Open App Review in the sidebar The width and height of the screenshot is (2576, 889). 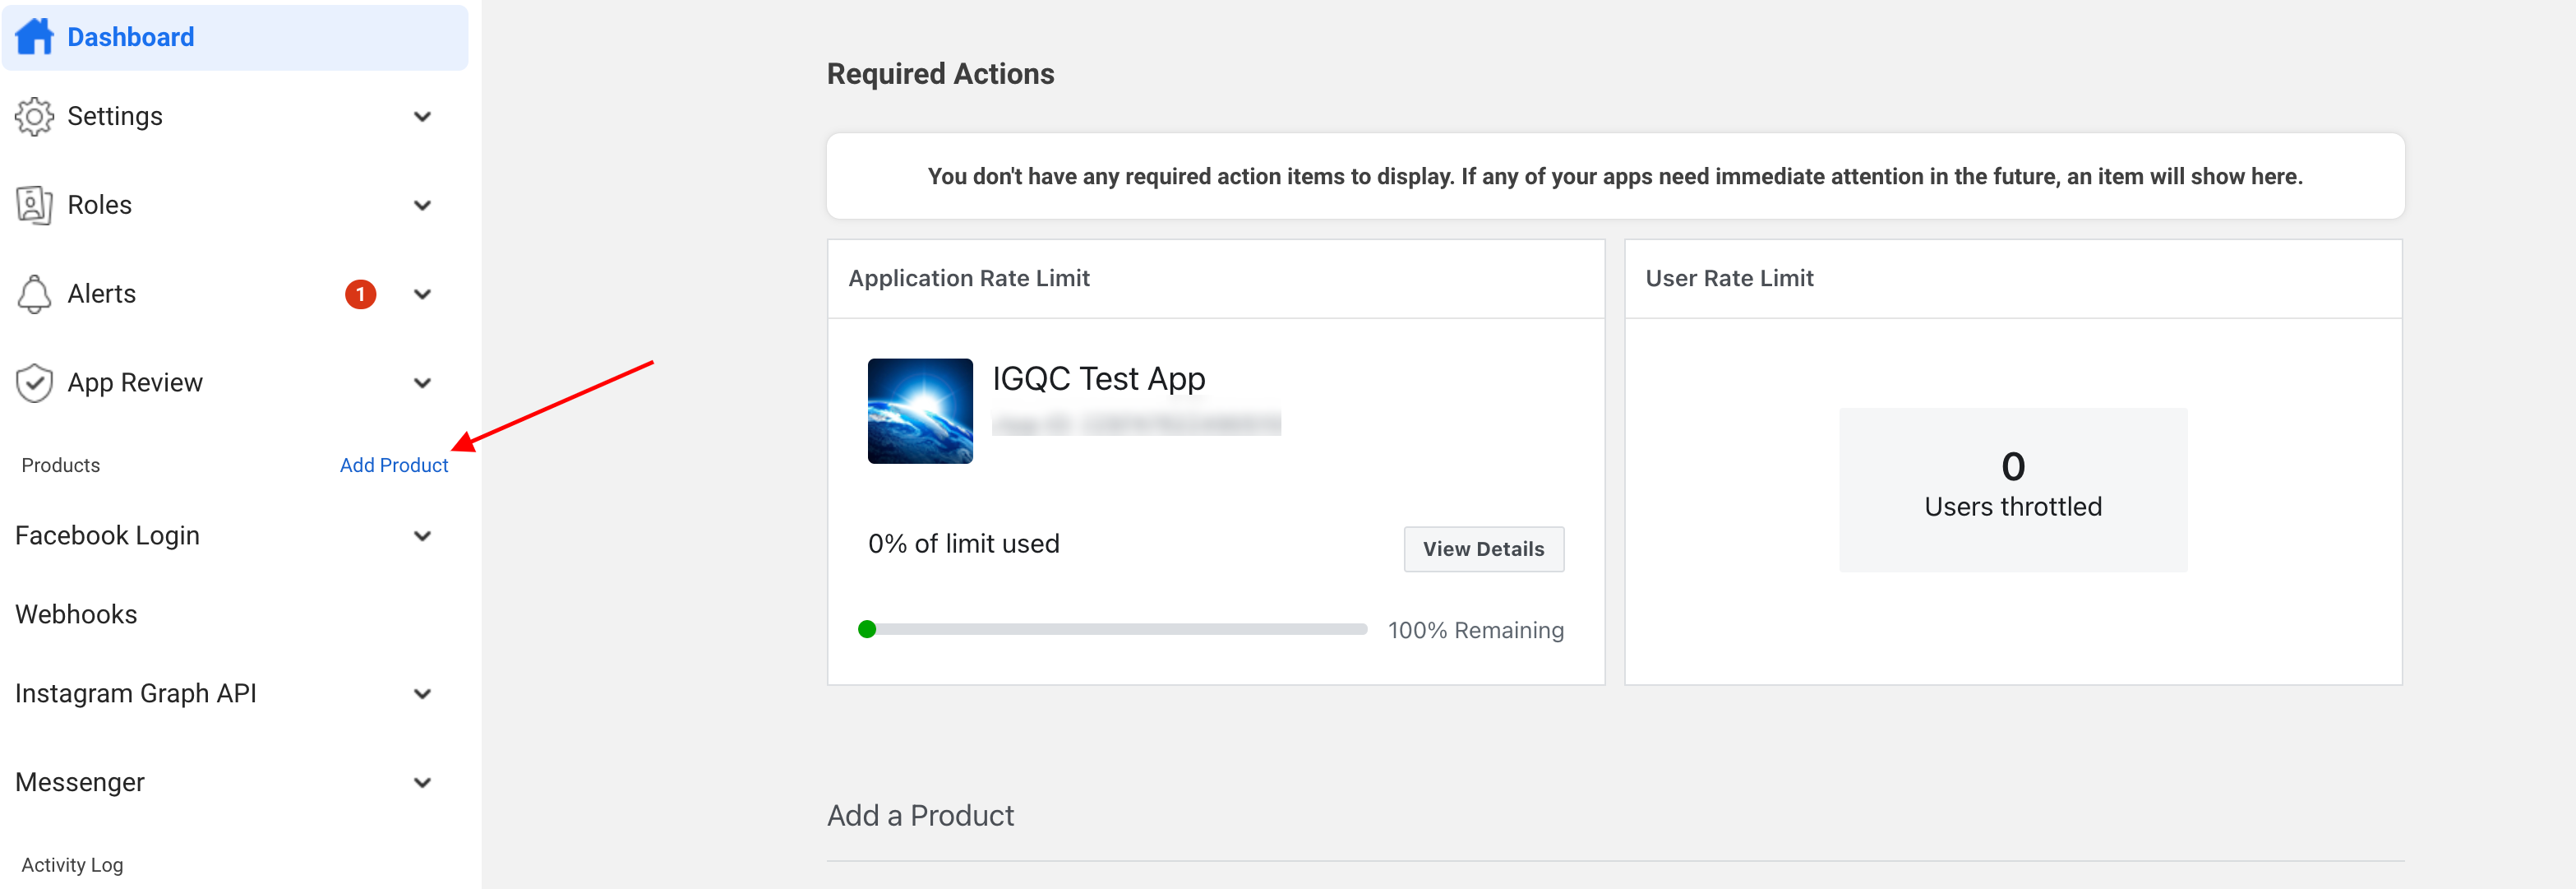click(135, 383)
